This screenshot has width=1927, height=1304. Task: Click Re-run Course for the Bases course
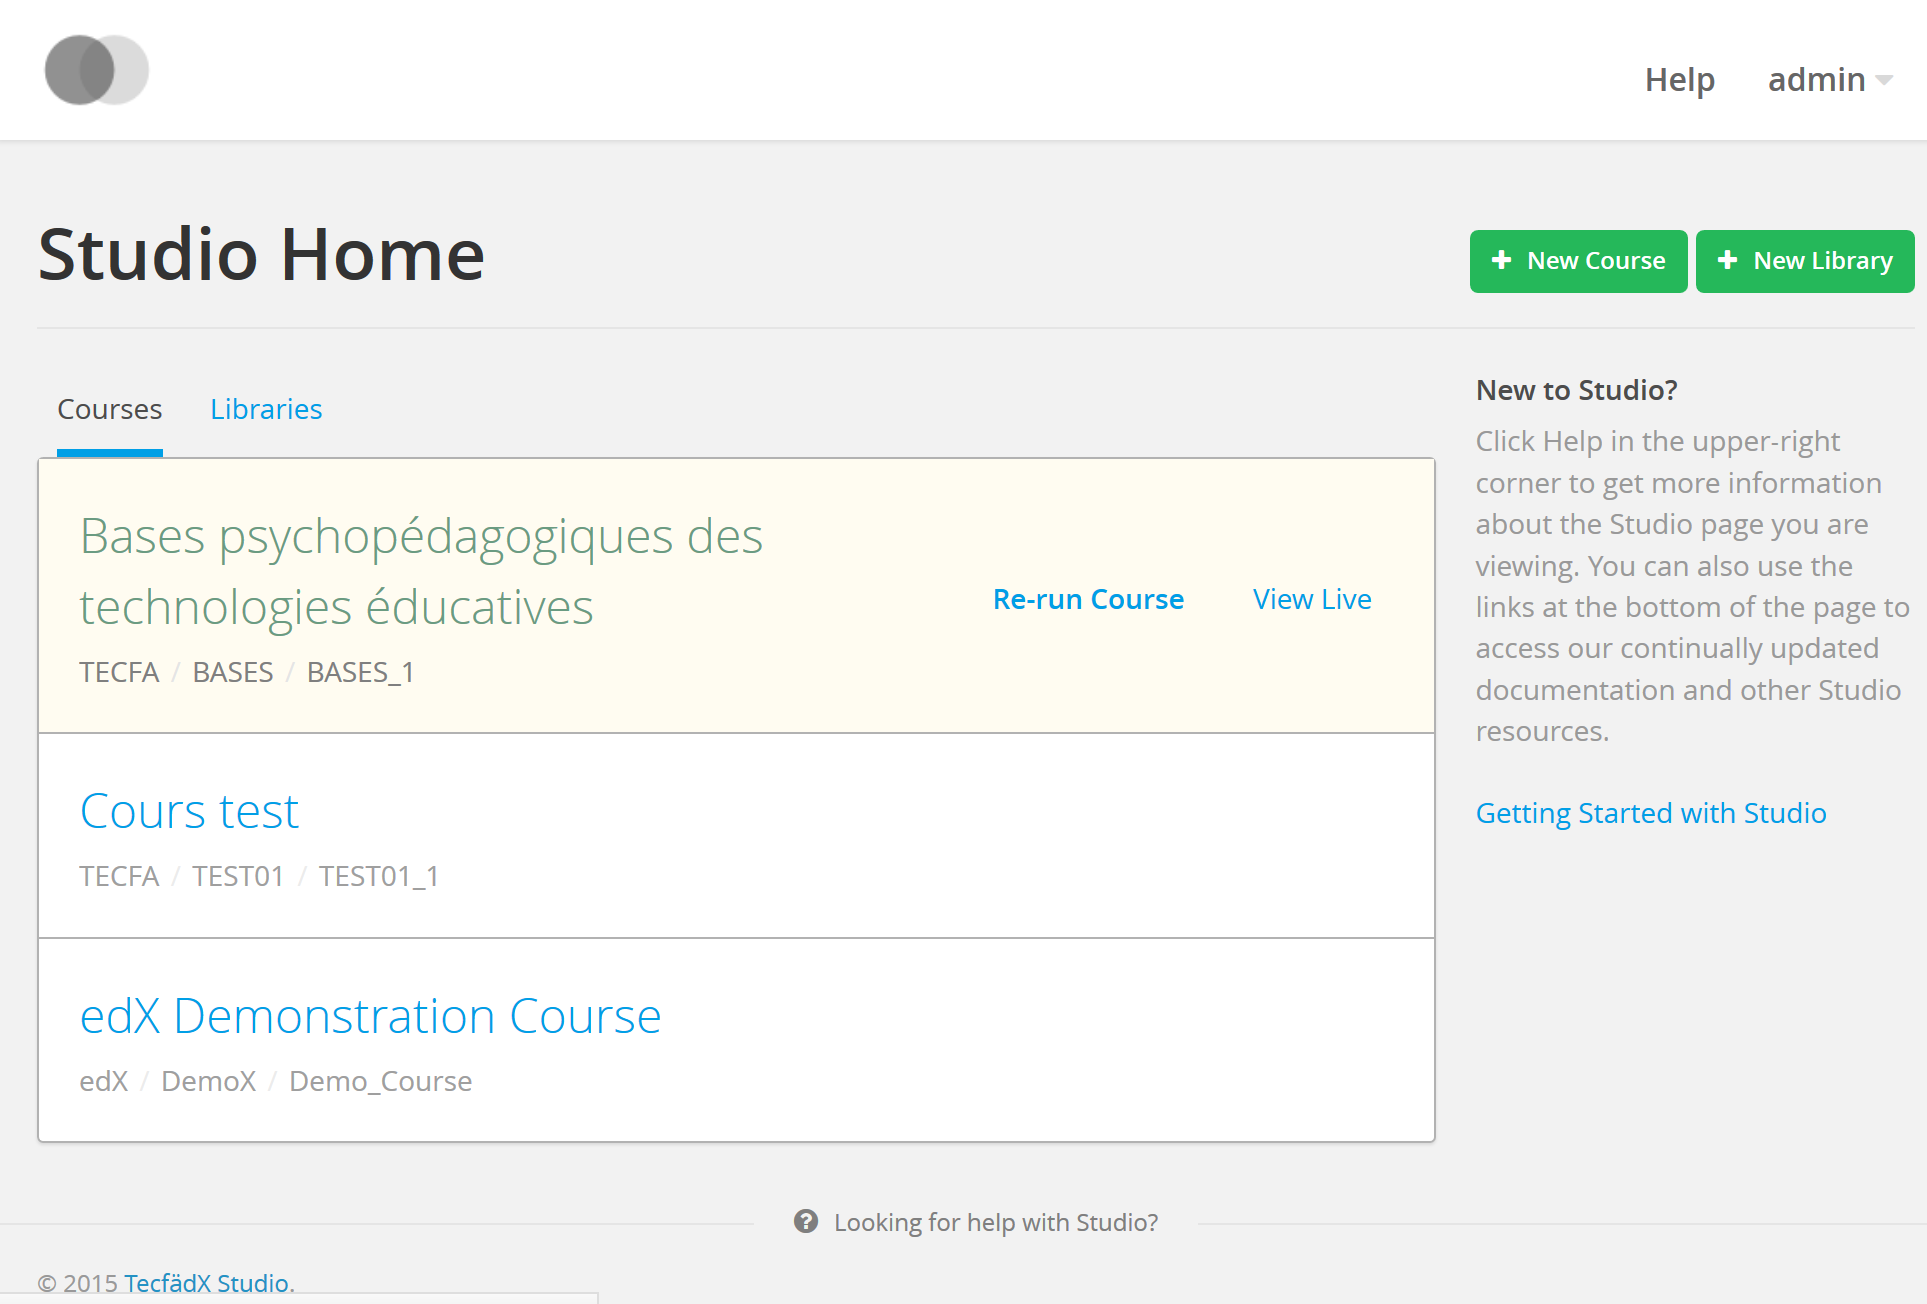pyautogui.click(x=1088, y=599)
